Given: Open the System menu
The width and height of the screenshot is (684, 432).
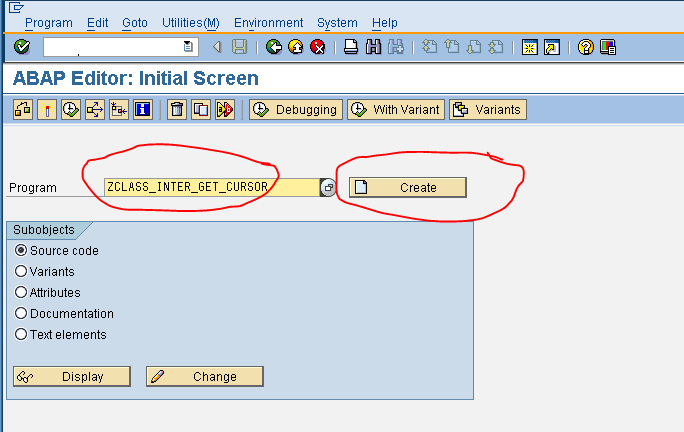Looking at the screenshot, I should coord(337,23).
